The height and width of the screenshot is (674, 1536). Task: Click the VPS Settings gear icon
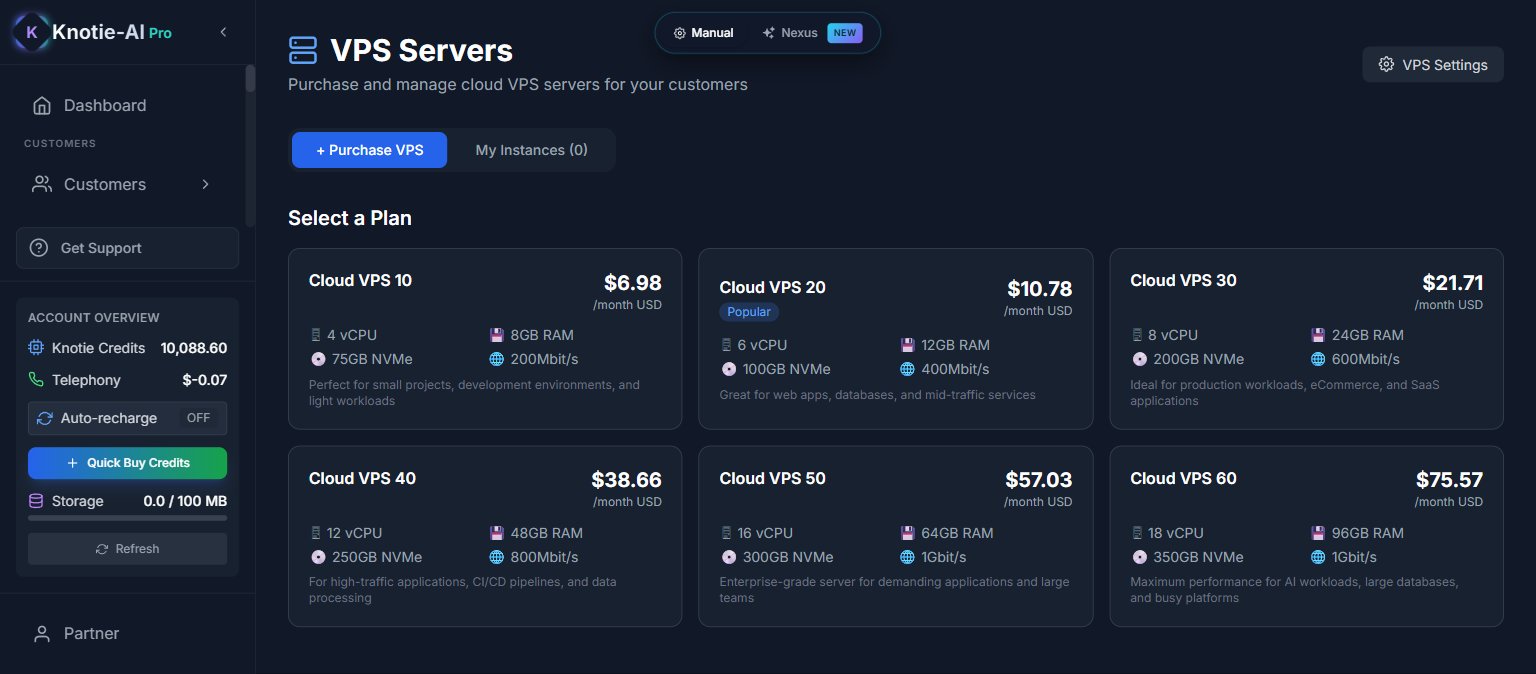(1386, 64)
